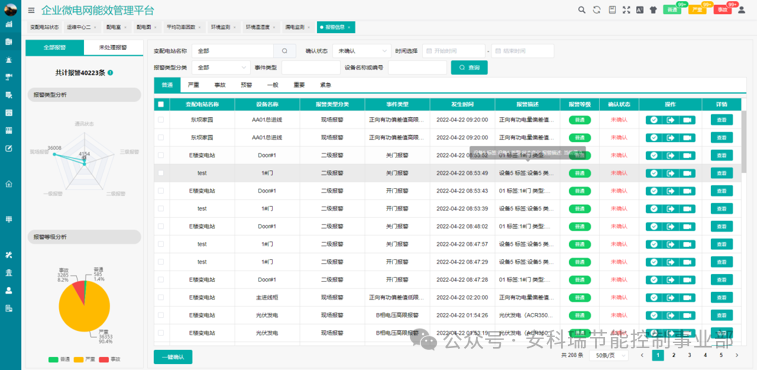Open the 结束时间 date picker
The image size is (758, 370).
[523, 51]
